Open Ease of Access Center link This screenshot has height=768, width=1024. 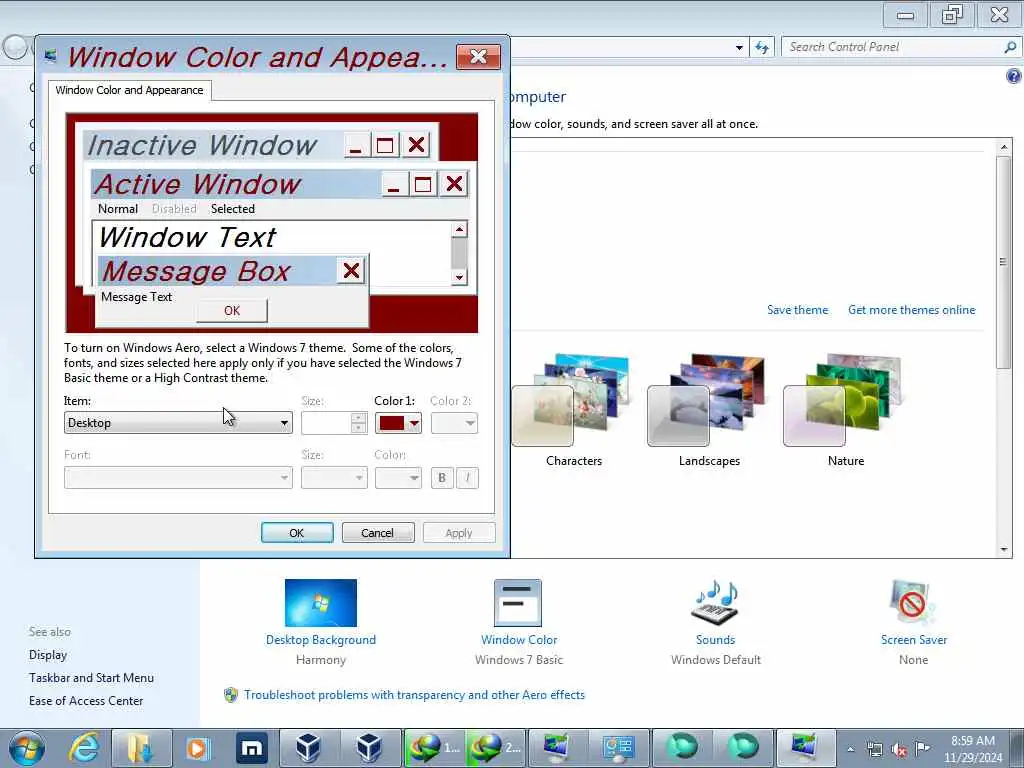(86, 701)
